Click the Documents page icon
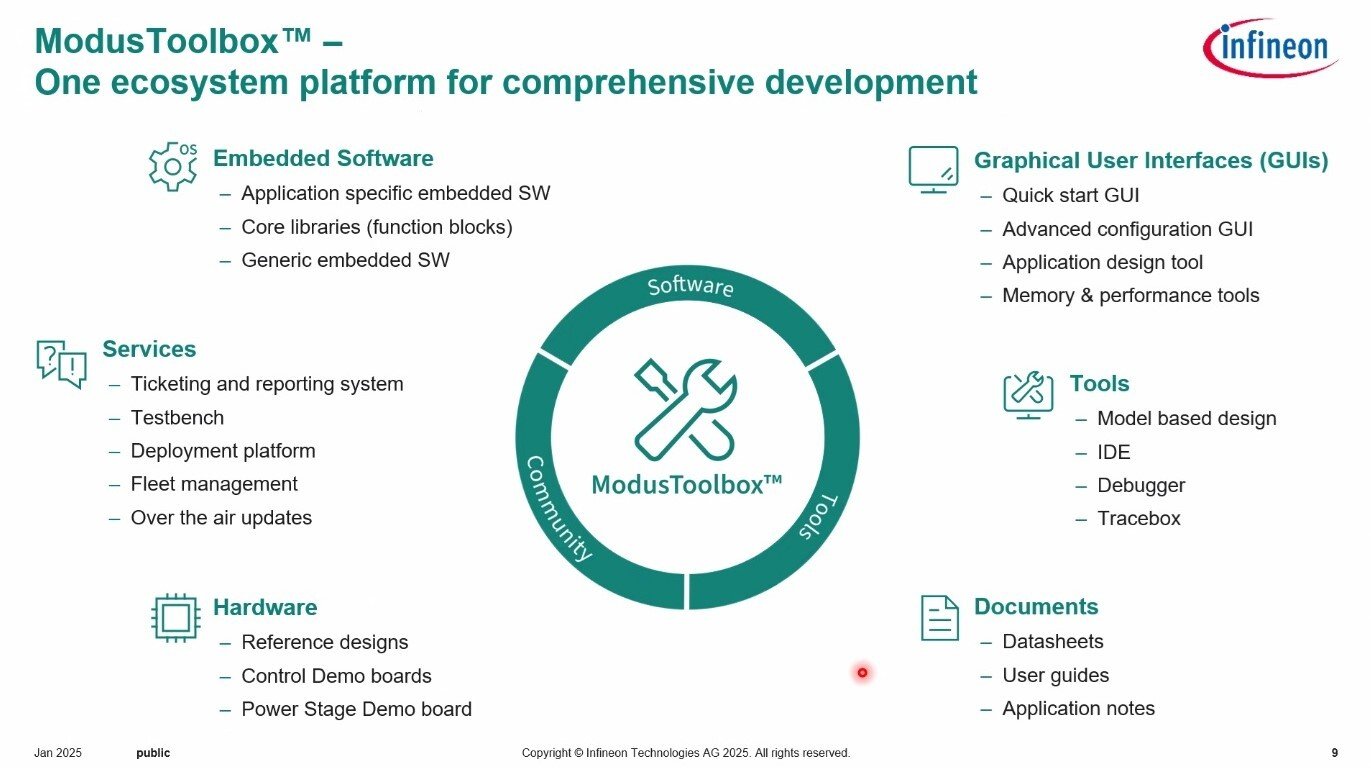This screenshot has height=768, width=1371. click(939, 618)
